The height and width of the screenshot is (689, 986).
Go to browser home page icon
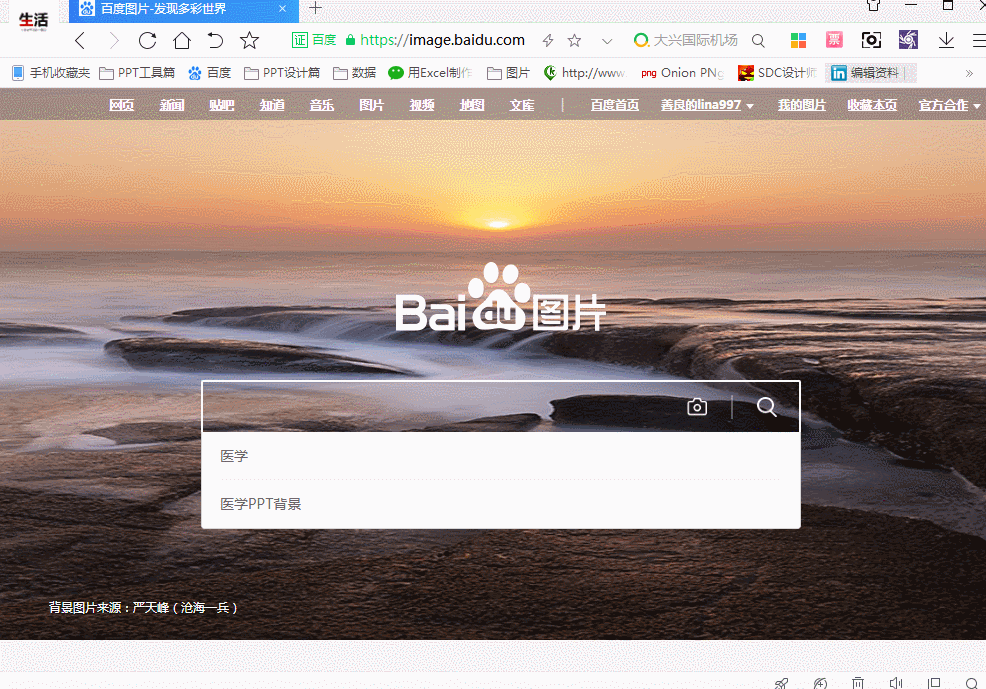[x=181, y=40]
